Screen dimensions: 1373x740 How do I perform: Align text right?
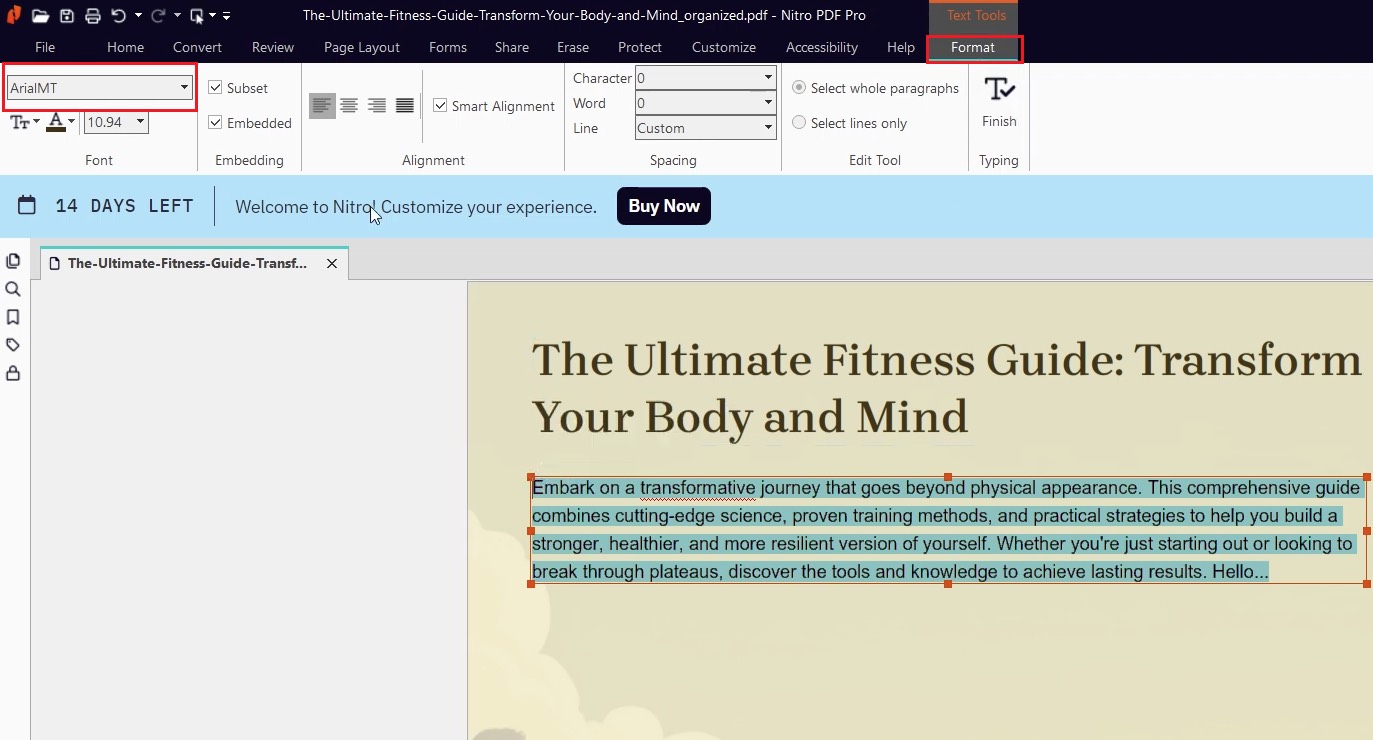pyautogui.click(x=377, y=105)
